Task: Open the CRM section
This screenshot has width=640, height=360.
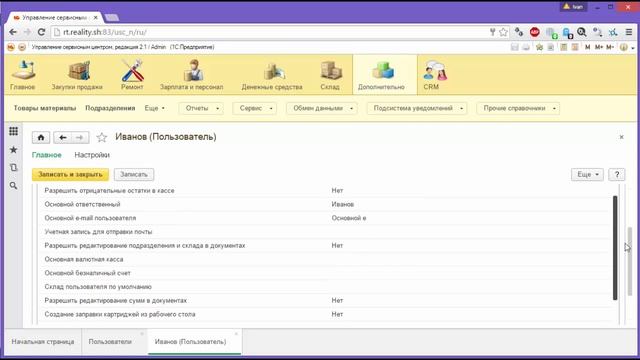Action: [x=434, y=75]
